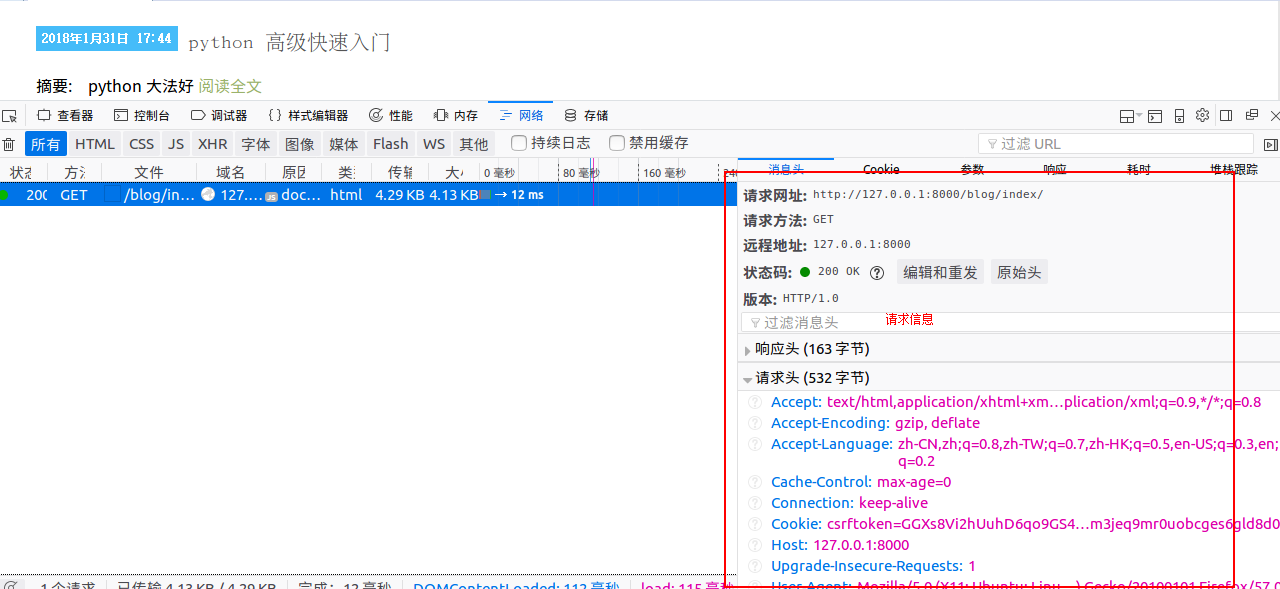
Task: Open the devtools settings gear
Action: 1202,116
